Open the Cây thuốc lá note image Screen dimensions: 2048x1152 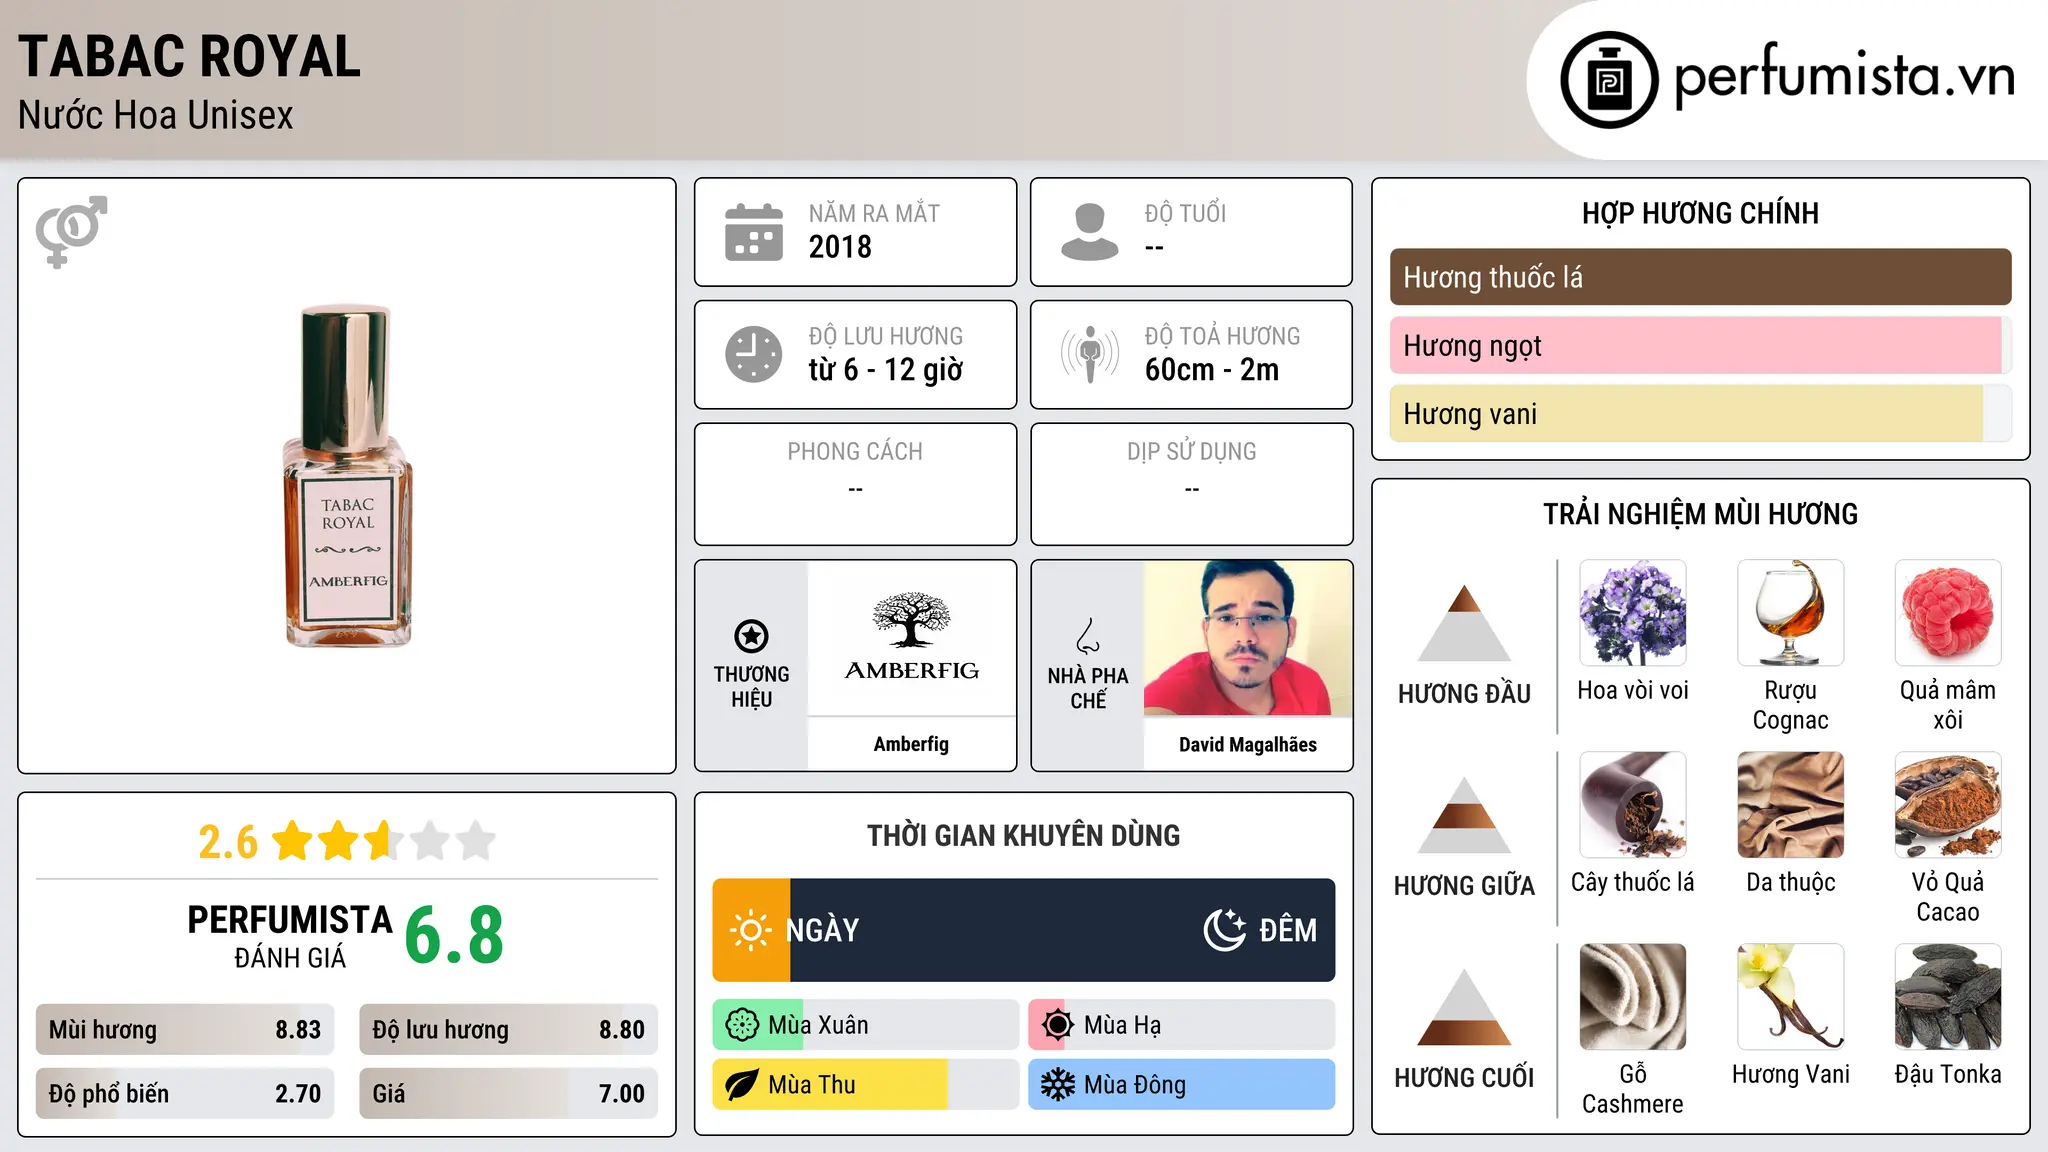pos(1633,805)
